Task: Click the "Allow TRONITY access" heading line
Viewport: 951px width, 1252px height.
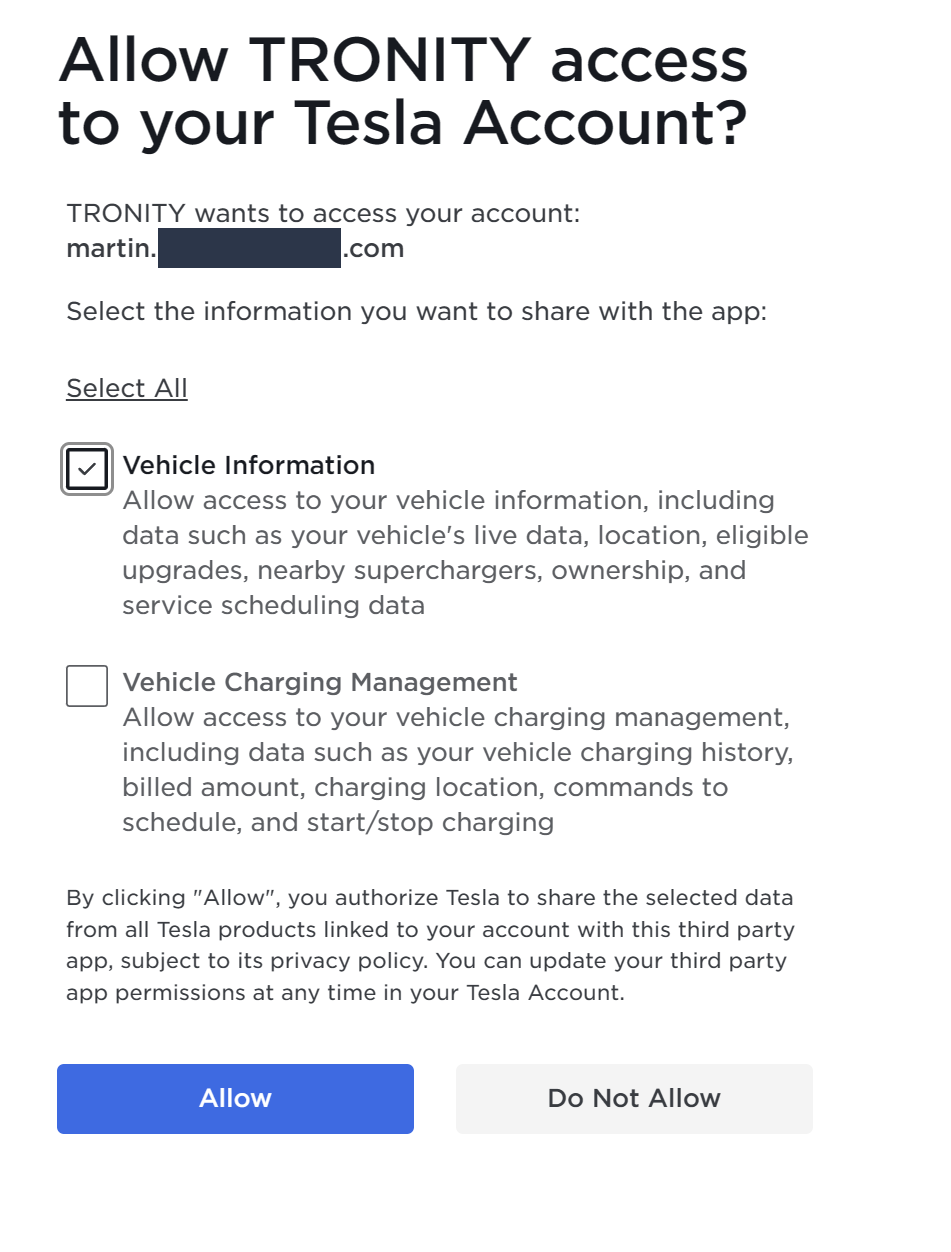Action: click(x=403, y=60)
